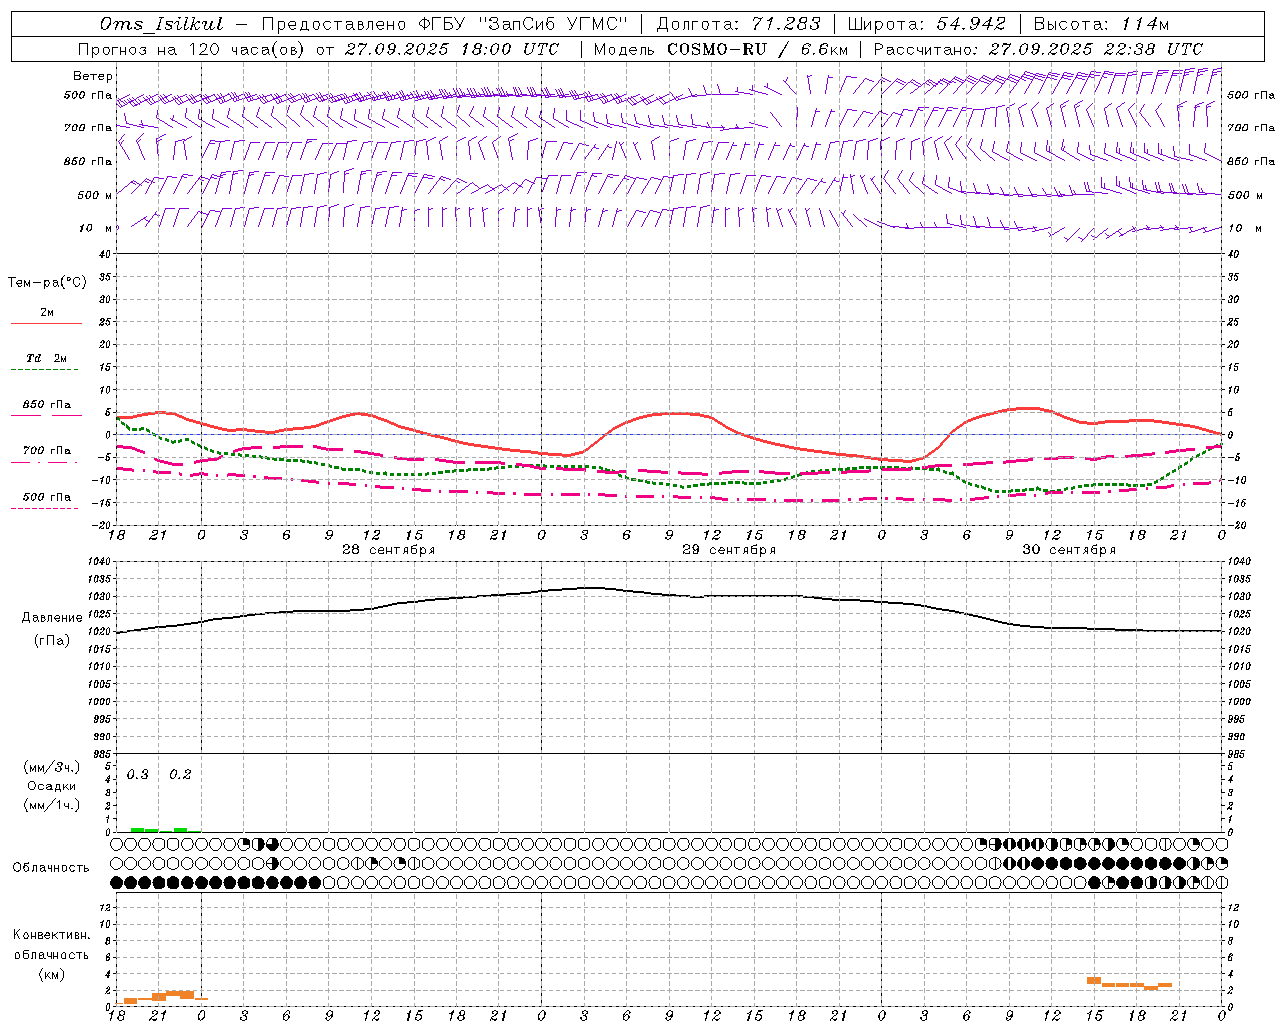Click the 700 гПа temperature legend entry

click(46, 451)
